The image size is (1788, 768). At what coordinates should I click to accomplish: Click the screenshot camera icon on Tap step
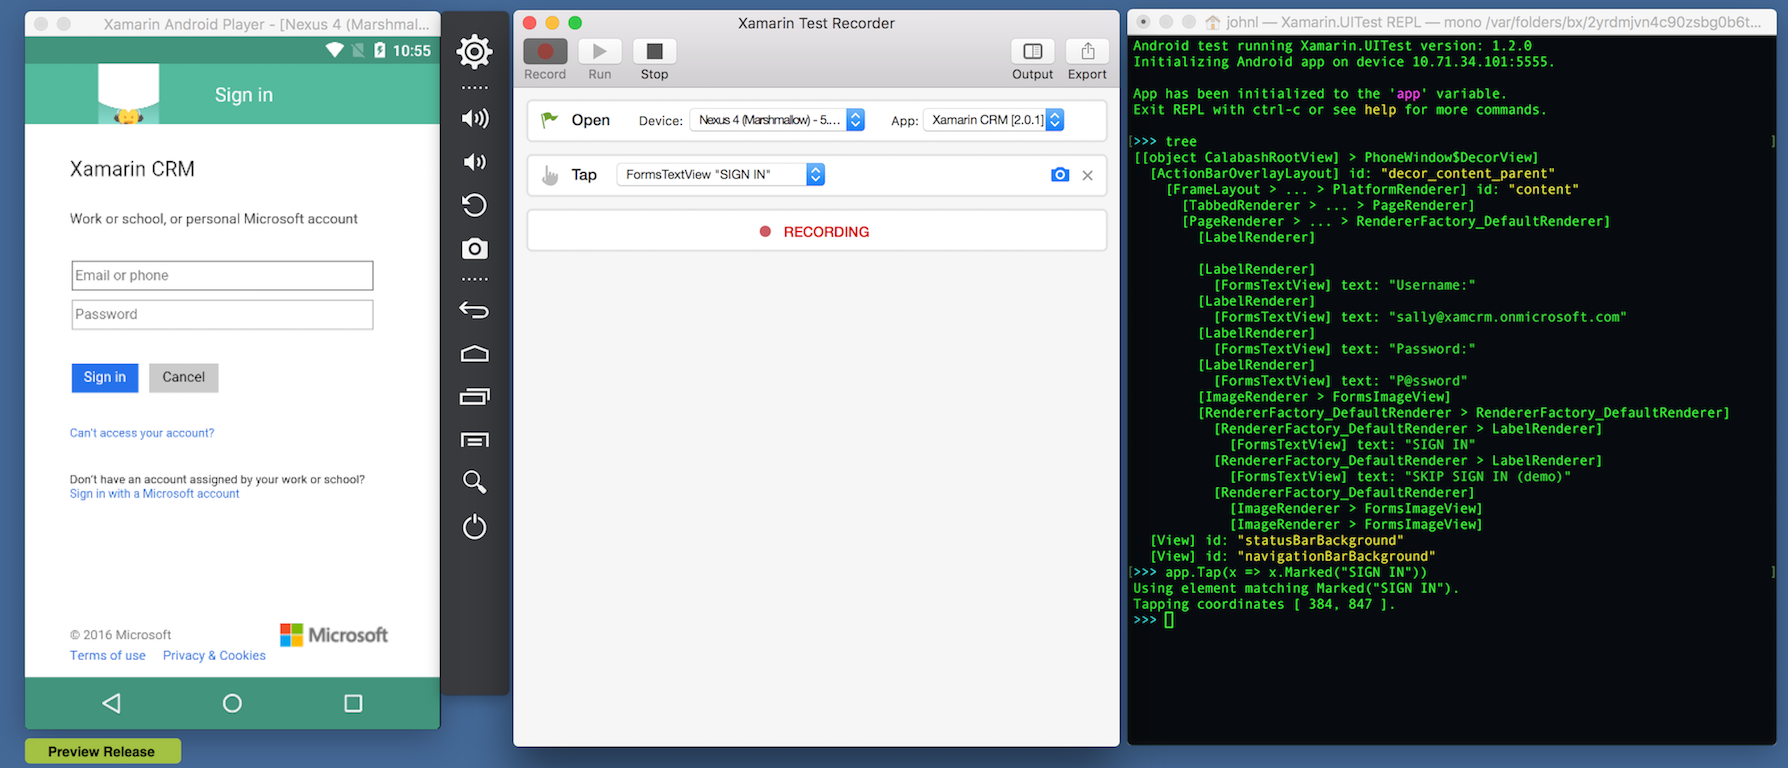1060,175
